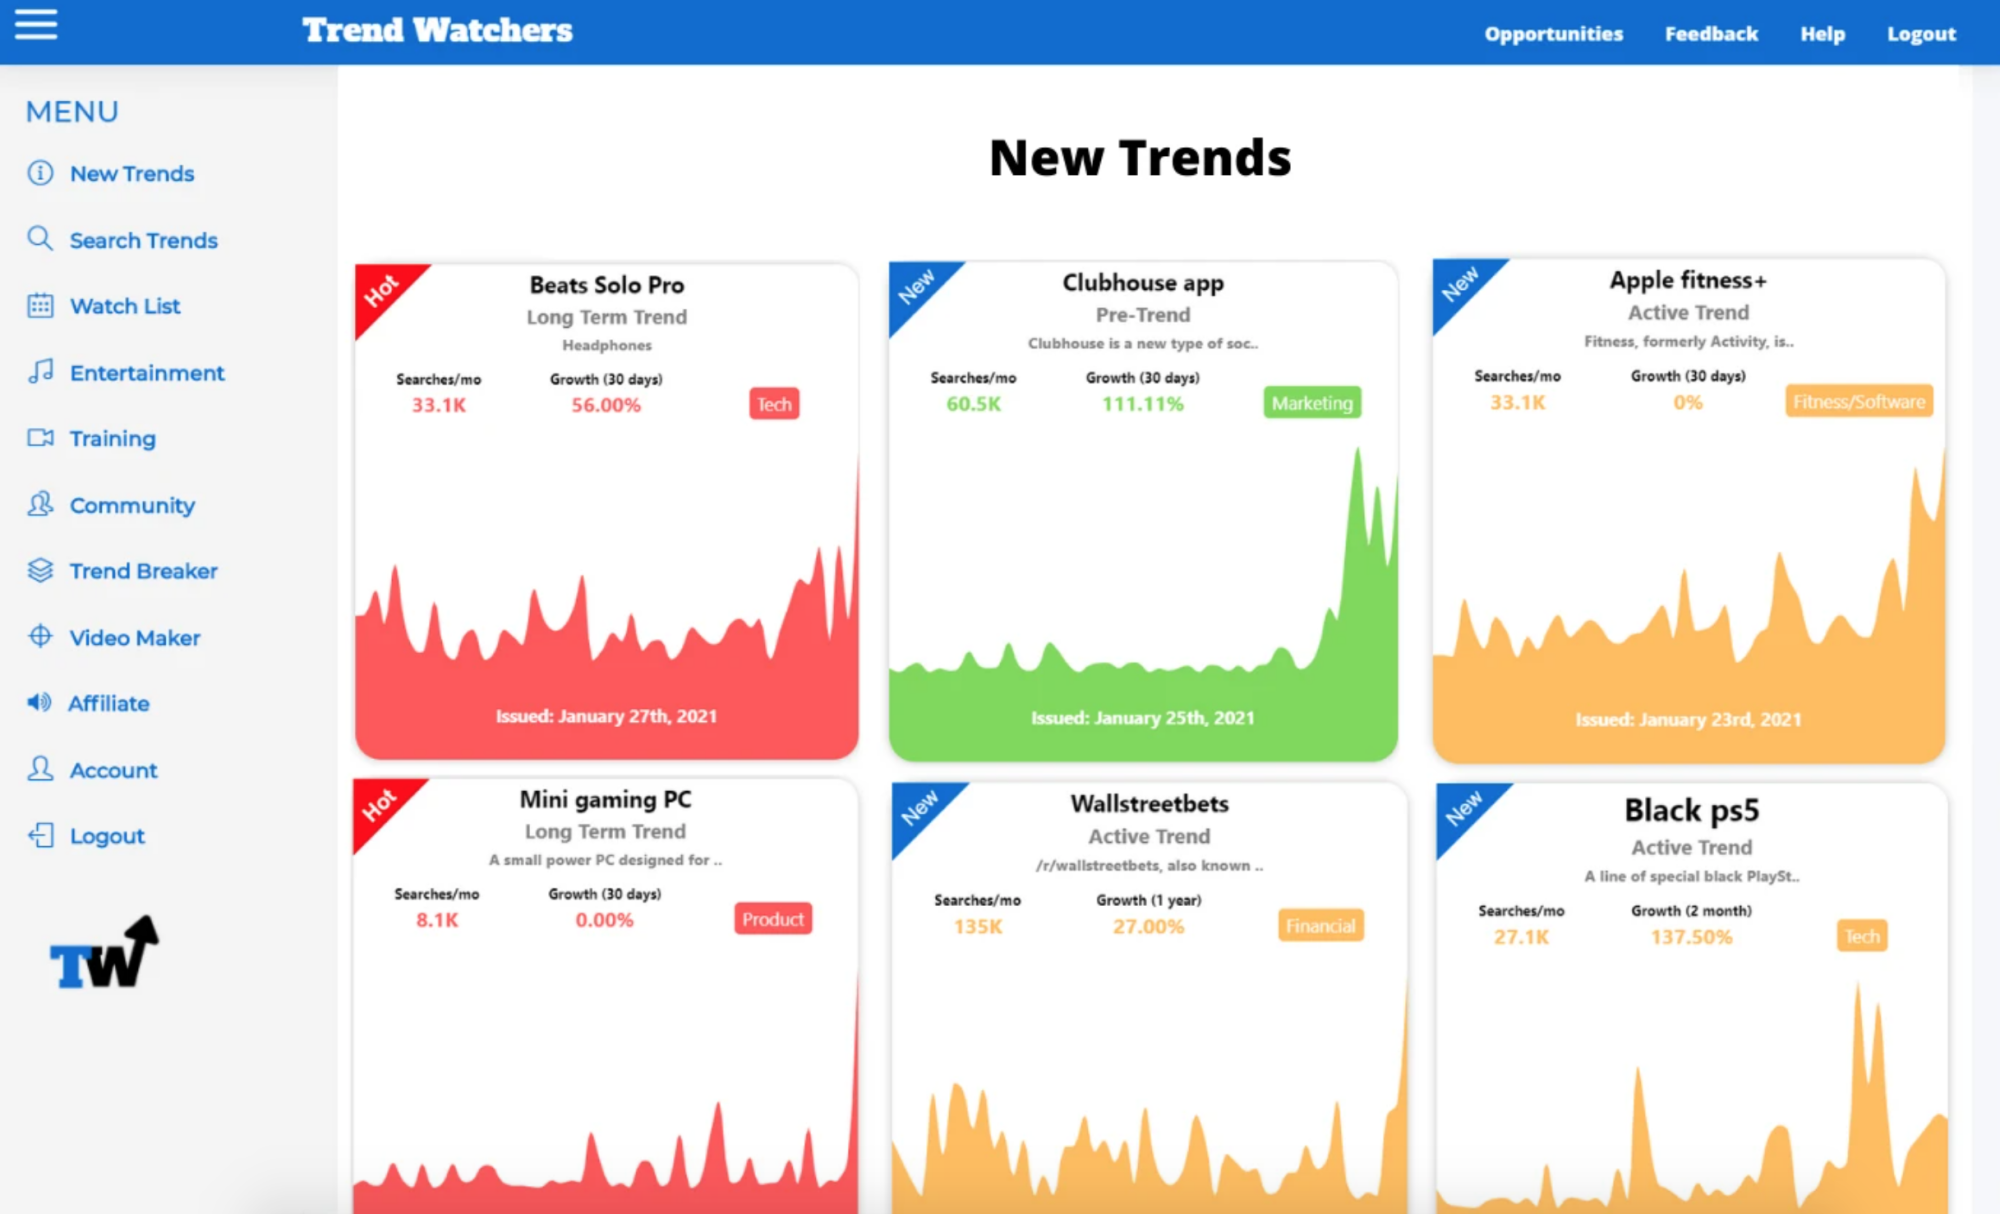The height and width of the screenshot is (1214, 2000).
Task: Click the New Trends info icon
Action: (x=40, y=173)
